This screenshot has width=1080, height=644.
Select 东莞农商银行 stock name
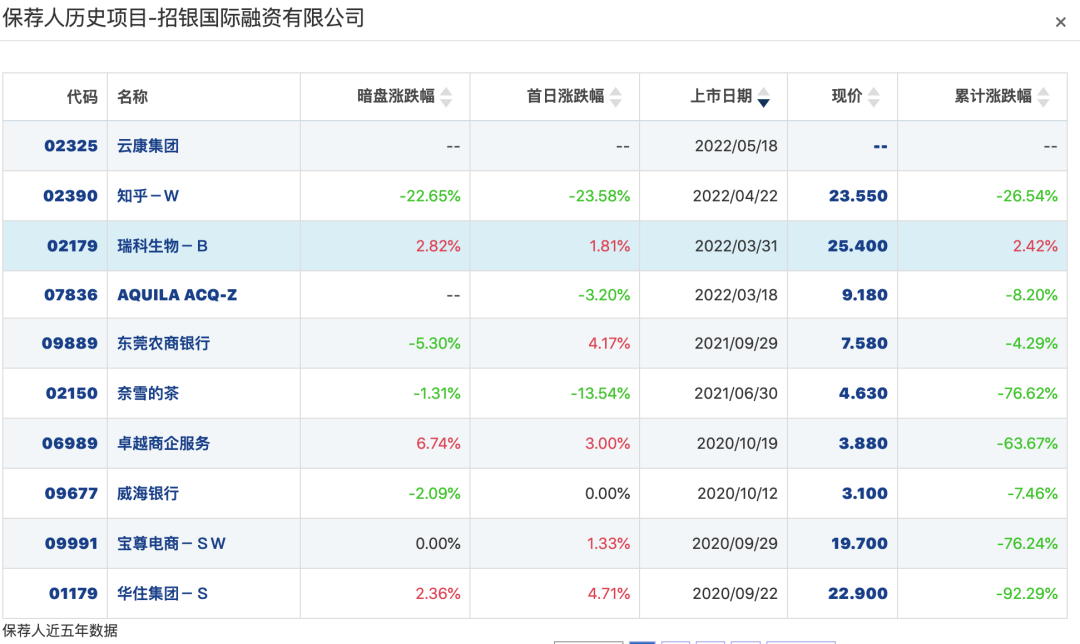click(163, 343)
